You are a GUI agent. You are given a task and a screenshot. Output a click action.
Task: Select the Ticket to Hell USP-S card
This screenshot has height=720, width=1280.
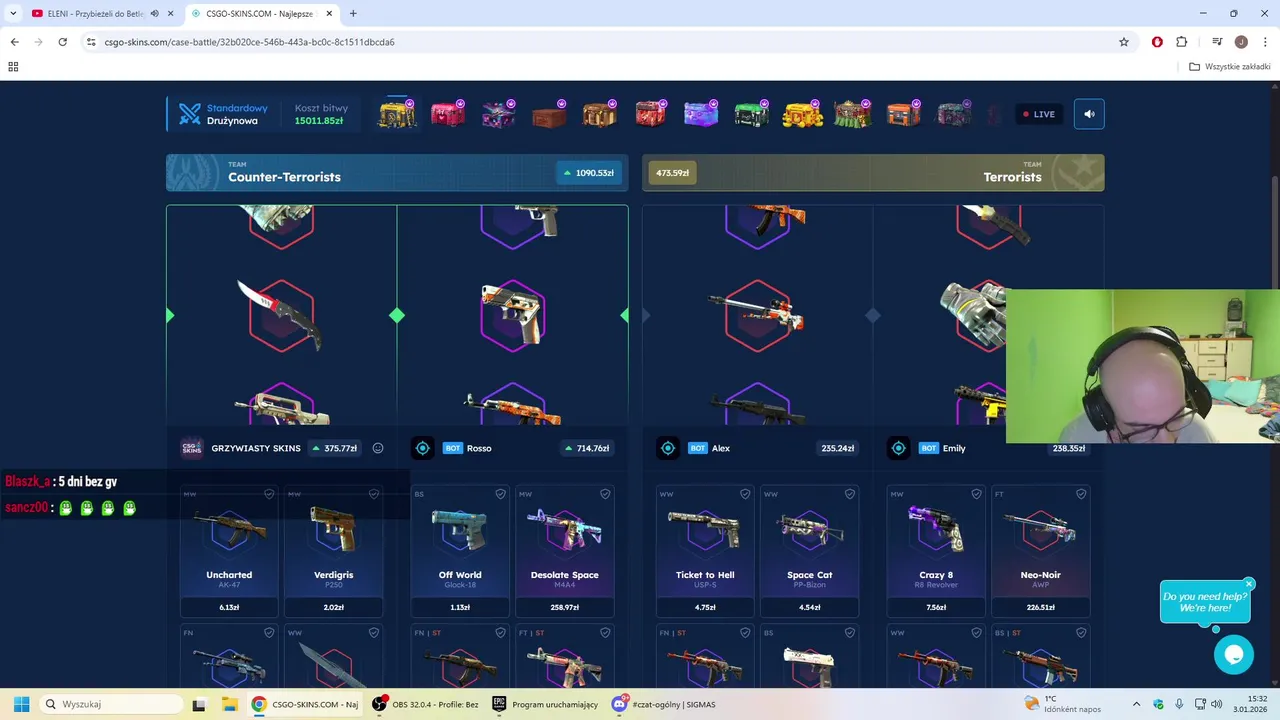coord(705,551)
